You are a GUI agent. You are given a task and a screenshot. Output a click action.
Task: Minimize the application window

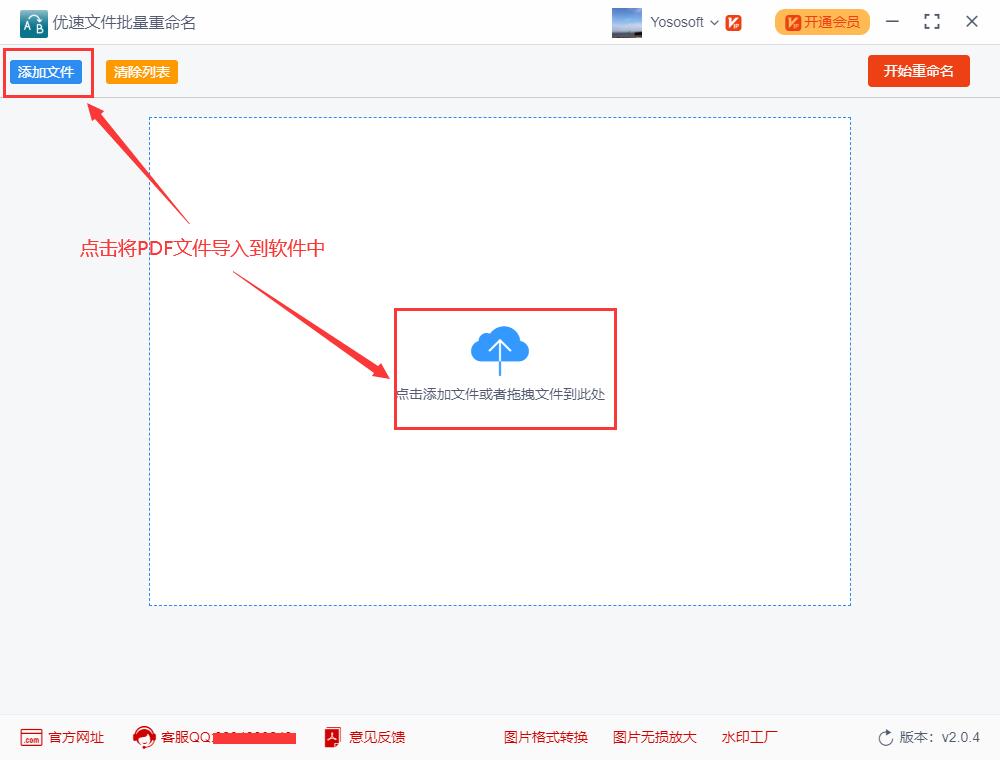tap(892, 22)
